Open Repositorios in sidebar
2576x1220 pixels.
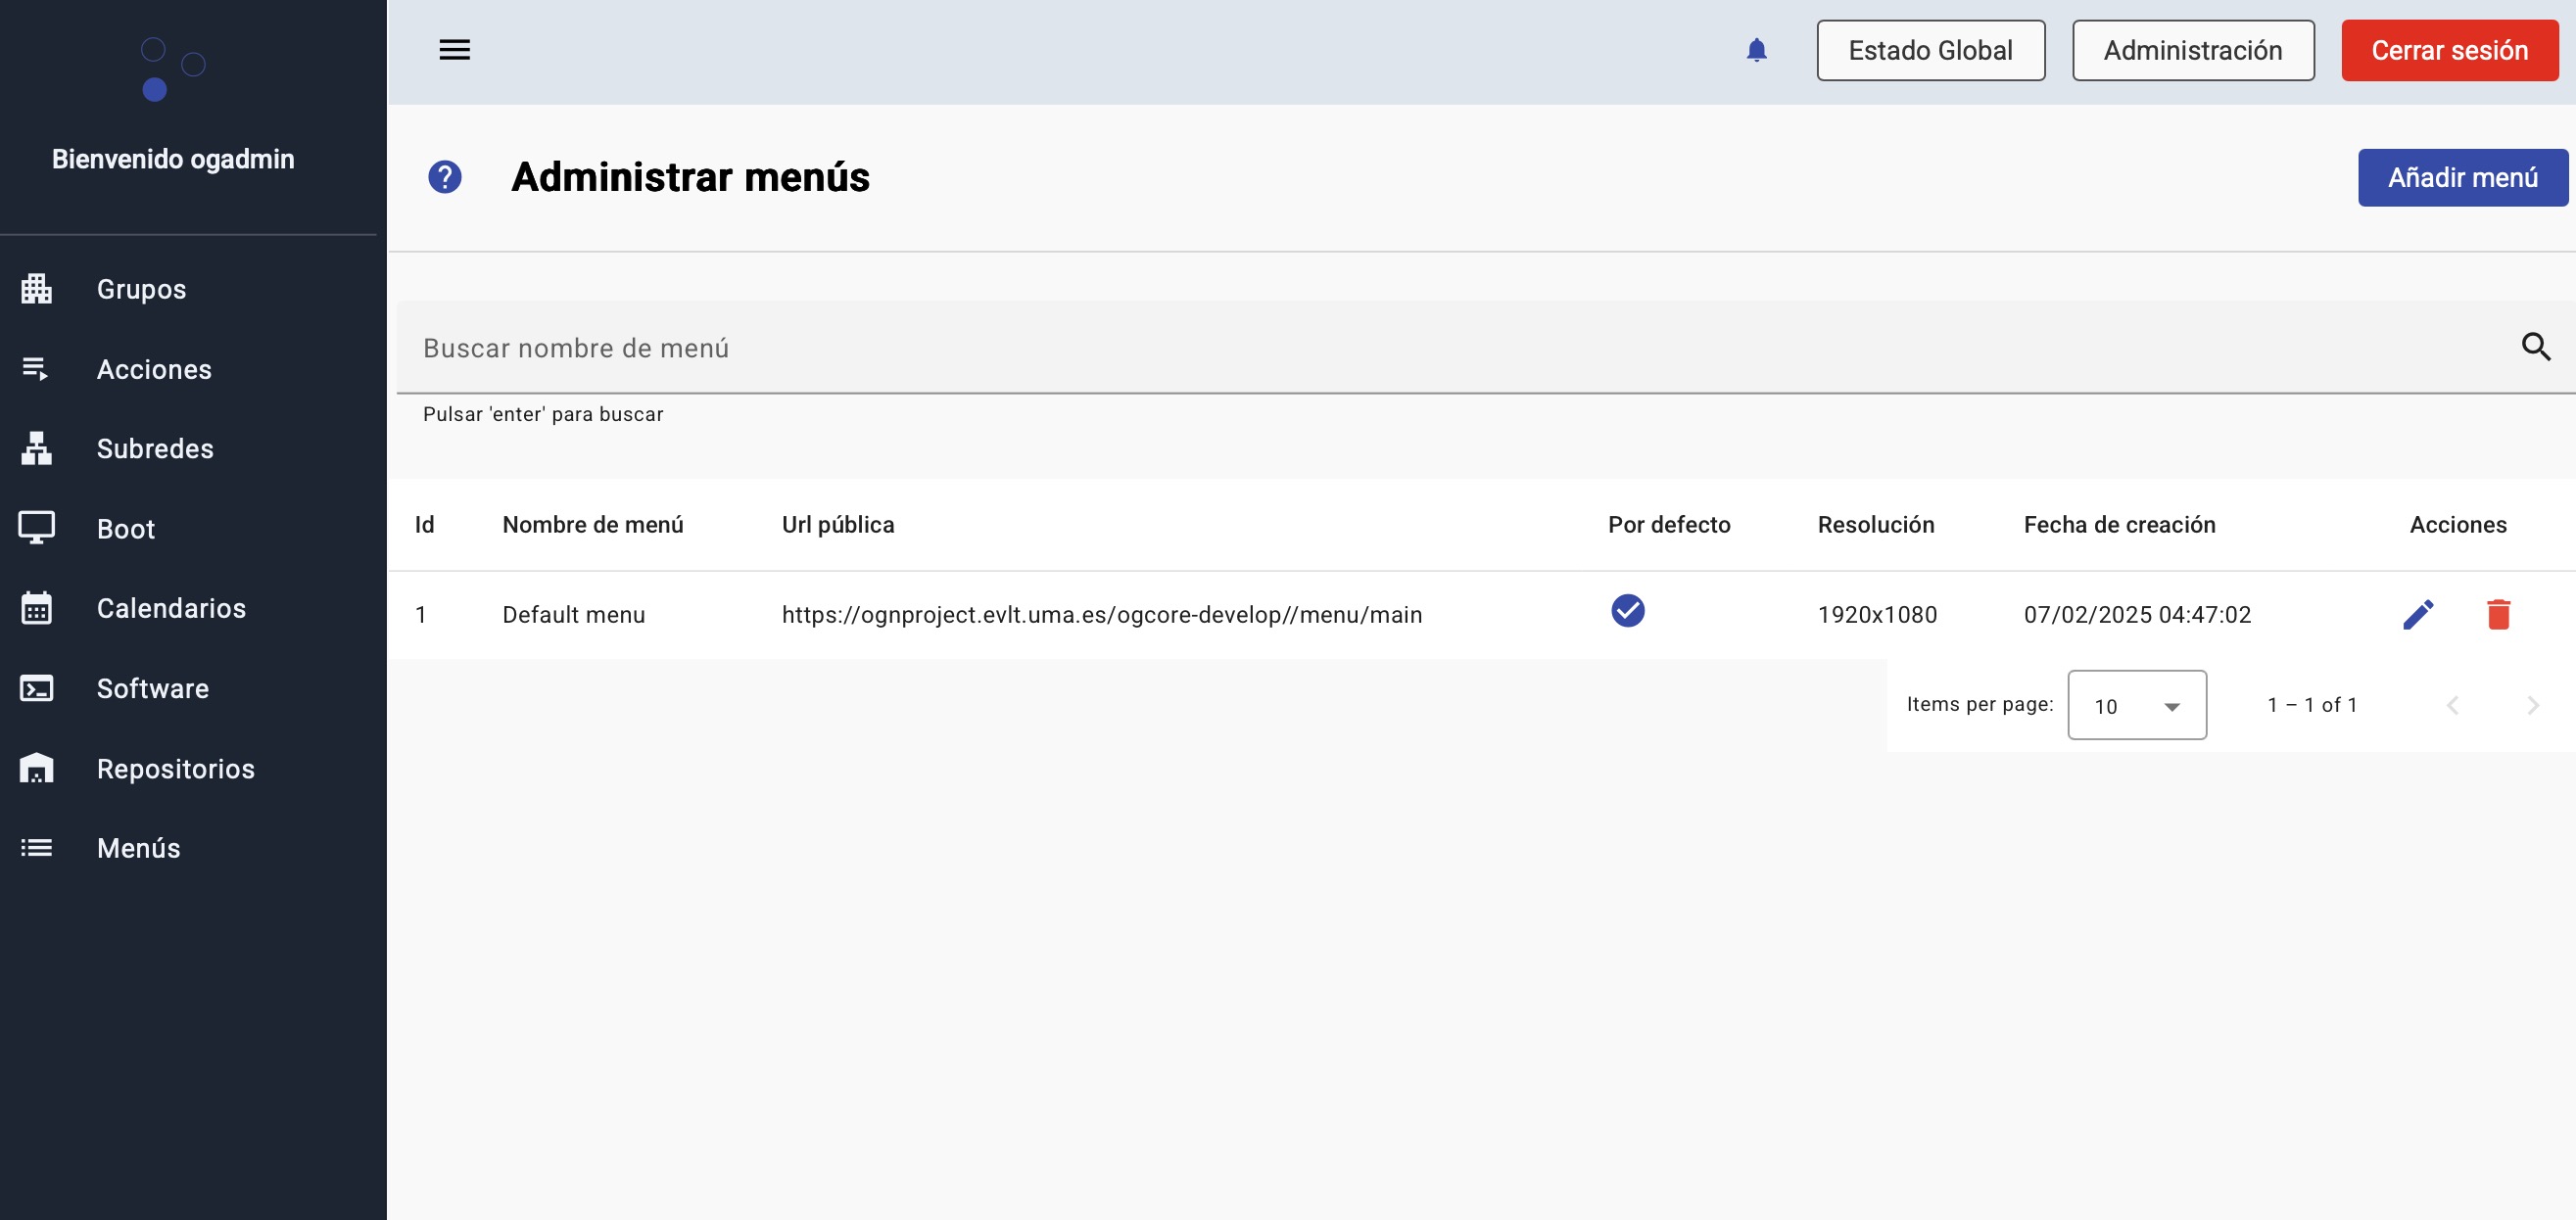coord(175,768)
